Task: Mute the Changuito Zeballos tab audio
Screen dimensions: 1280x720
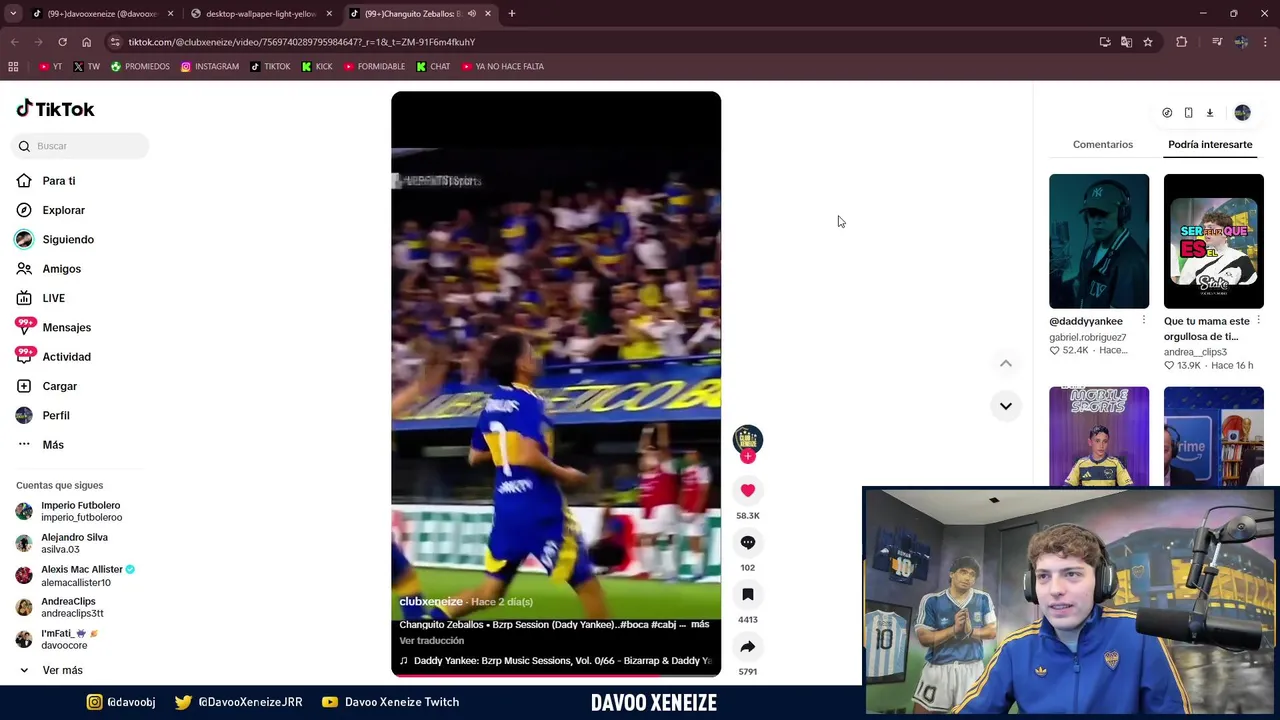Action: (472, 14)
